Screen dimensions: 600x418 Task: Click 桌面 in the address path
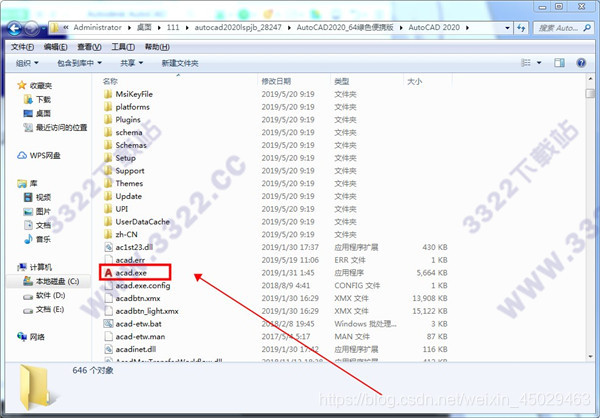click(144, 28)
